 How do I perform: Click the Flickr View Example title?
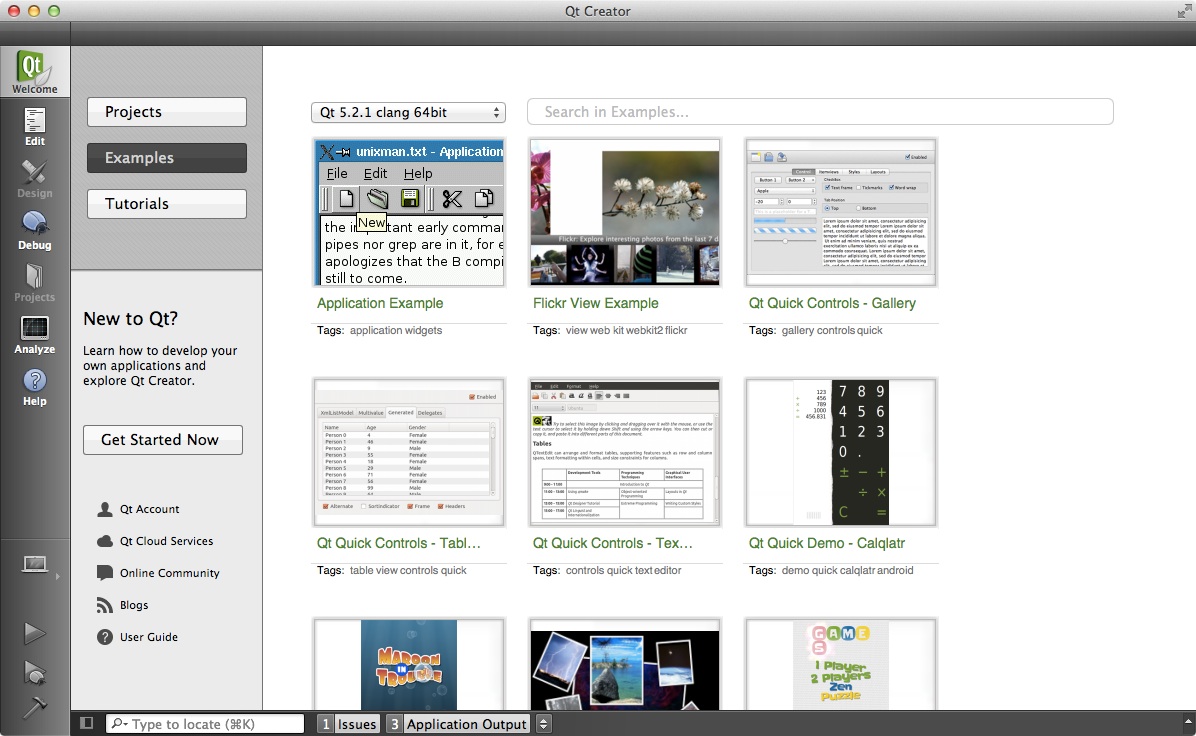(596, 304)
